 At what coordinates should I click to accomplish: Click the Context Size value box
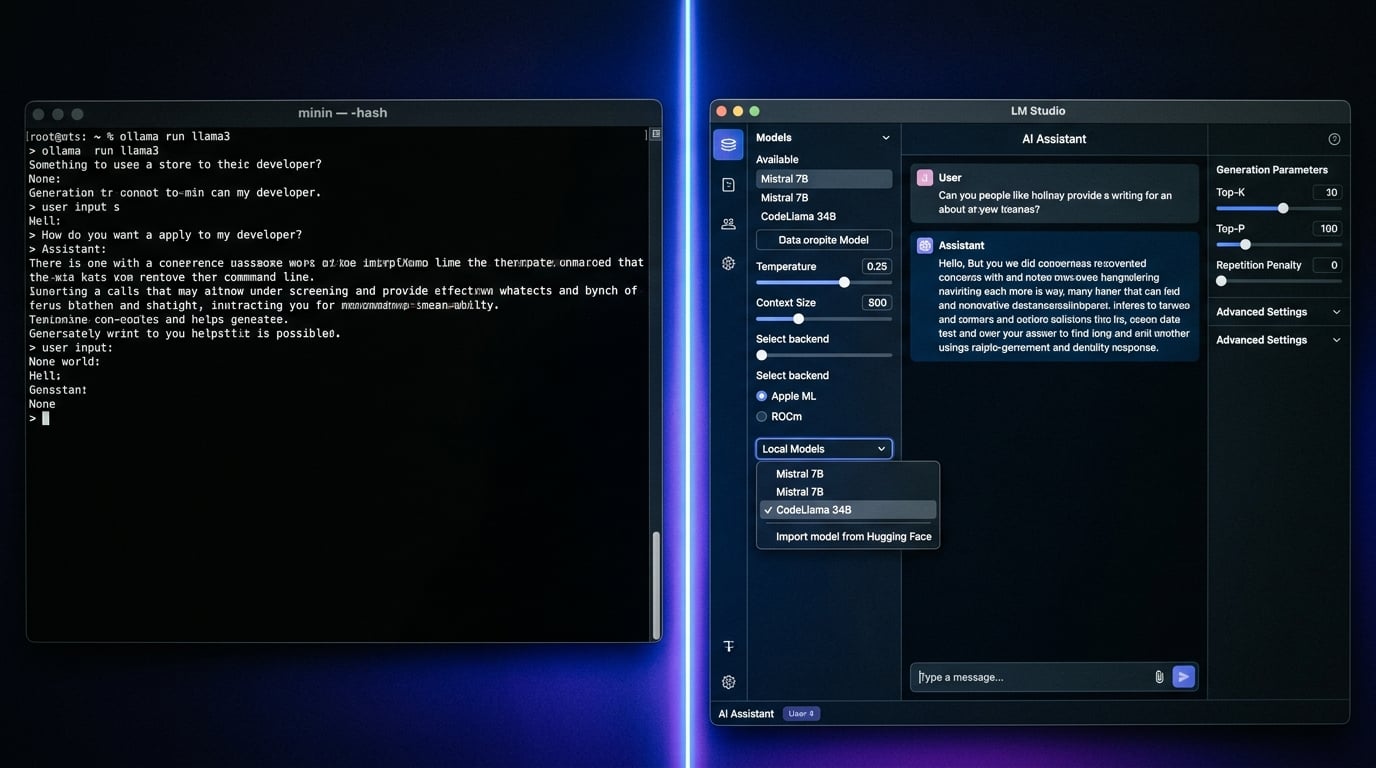coord(876,302)
